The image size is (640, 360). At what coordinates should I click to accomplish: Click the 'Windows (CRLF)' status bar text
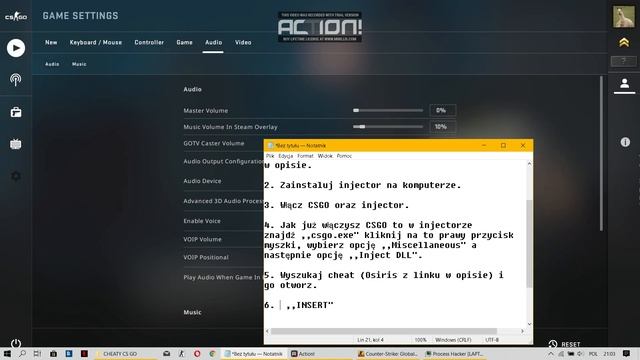pos(453,340)
